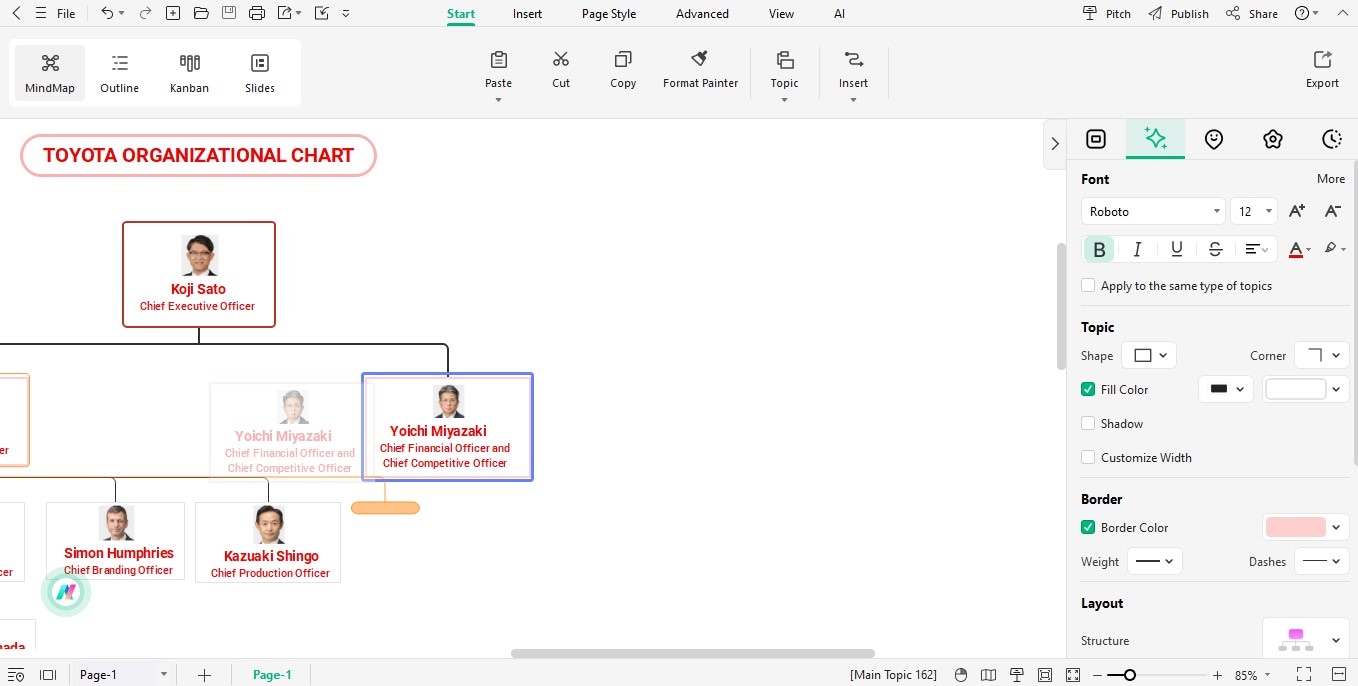Uncheck the Border Color checkbox

click(1088, 527)
